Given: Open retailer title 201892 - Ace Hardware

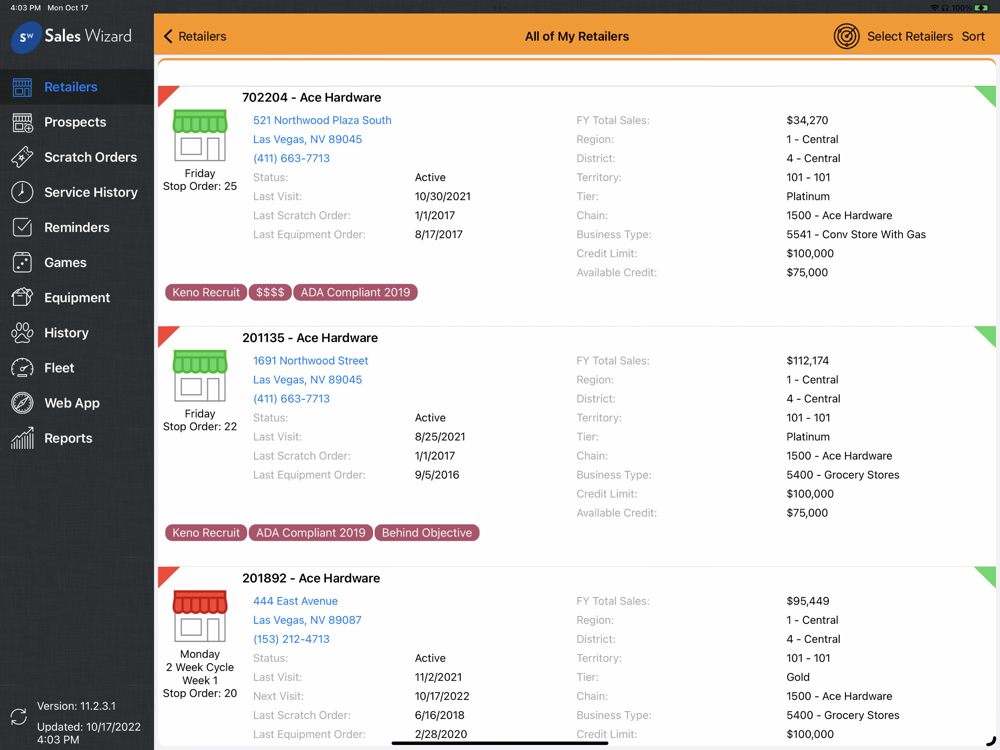Looking at the screenshot, I should click(311, 578).
